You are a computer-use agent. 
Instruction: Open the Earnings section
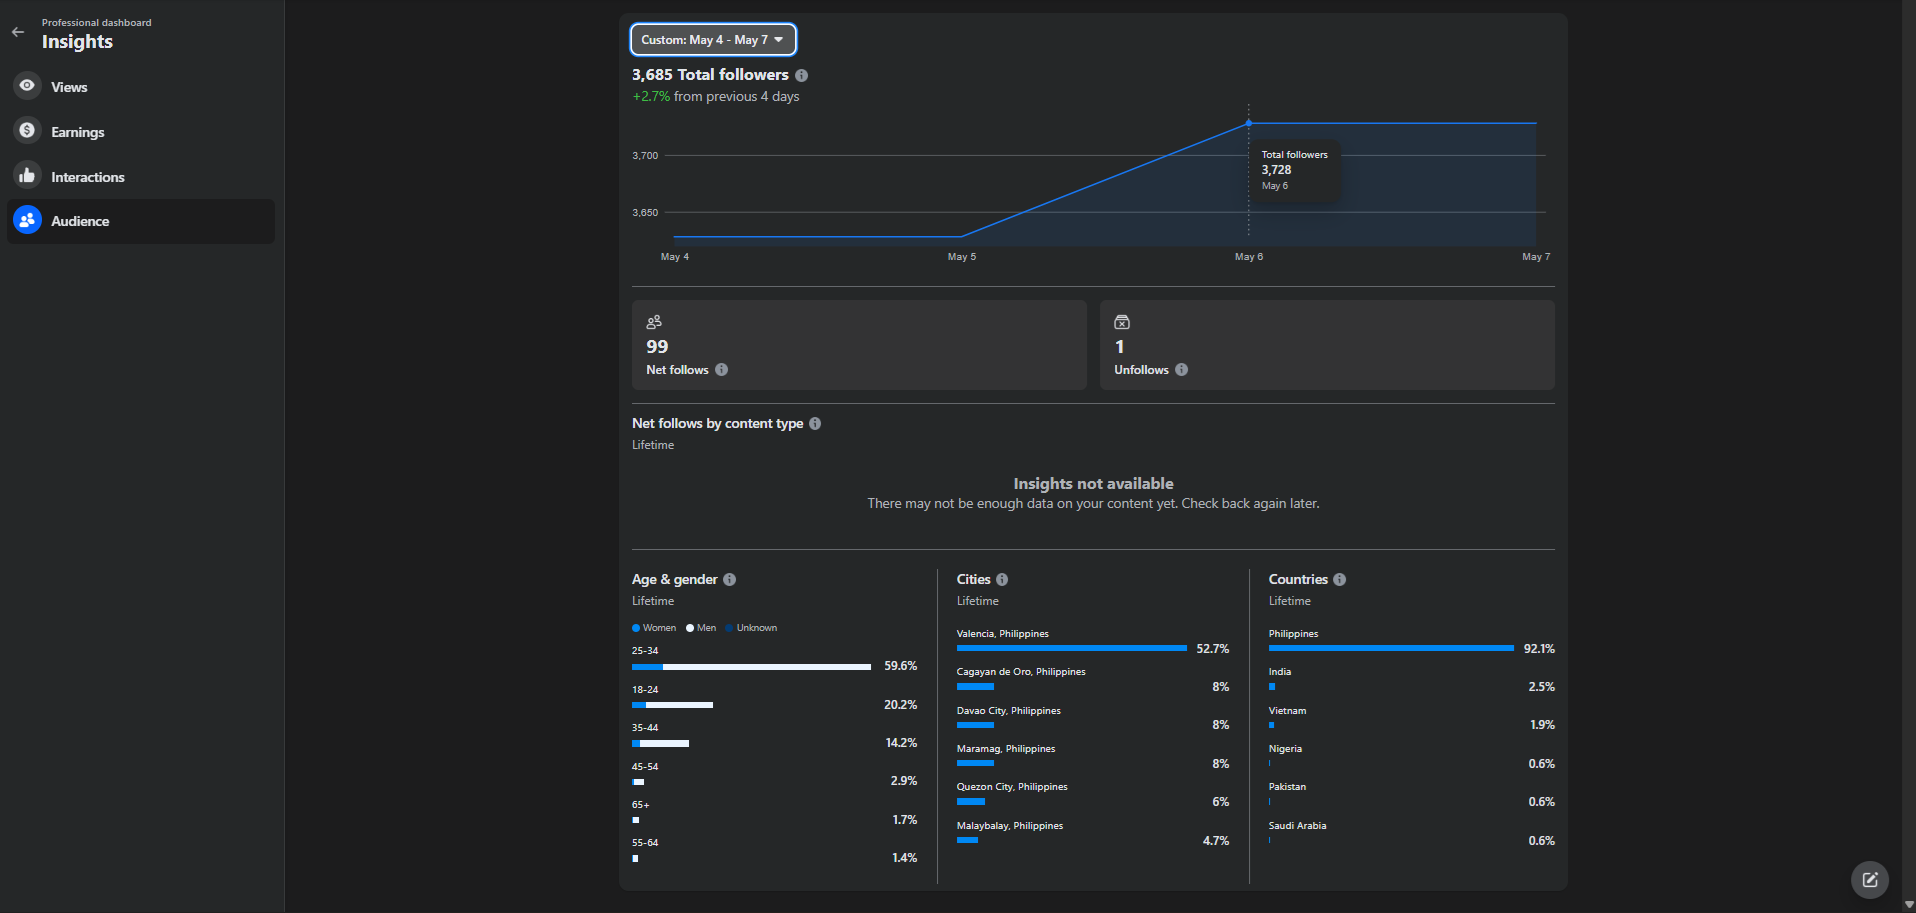77,132
